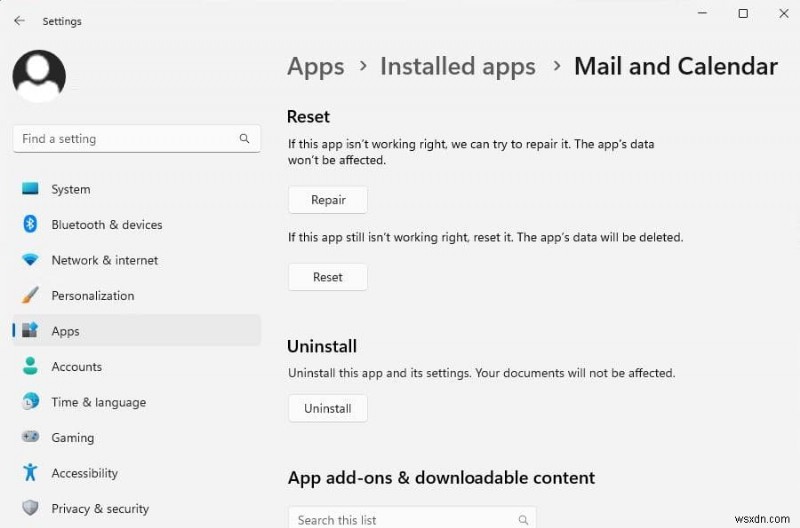Click the Reset button
This screenshot has height=528, width=800.
tap(328, 277)
